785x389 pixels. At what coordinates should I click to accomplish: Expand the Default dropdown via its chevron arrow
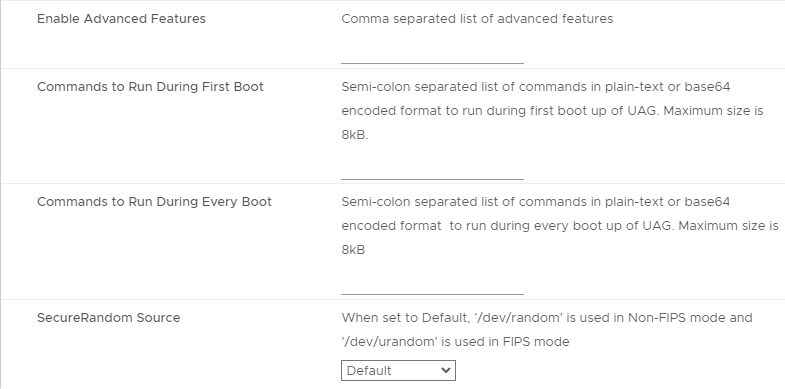point(445,370)
